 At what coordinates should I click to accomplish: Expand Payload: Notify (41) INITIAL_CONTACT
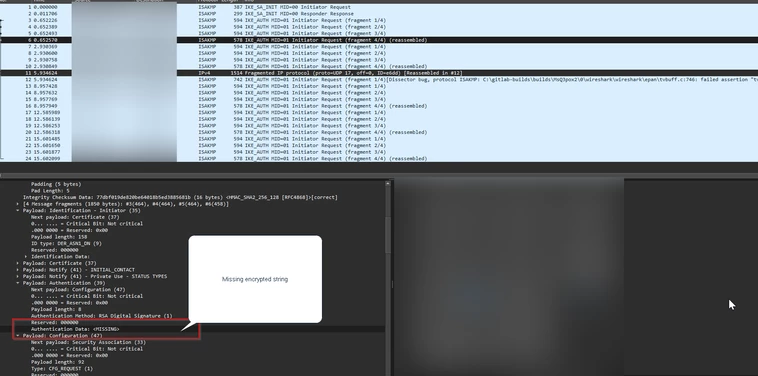coord(18,270)
